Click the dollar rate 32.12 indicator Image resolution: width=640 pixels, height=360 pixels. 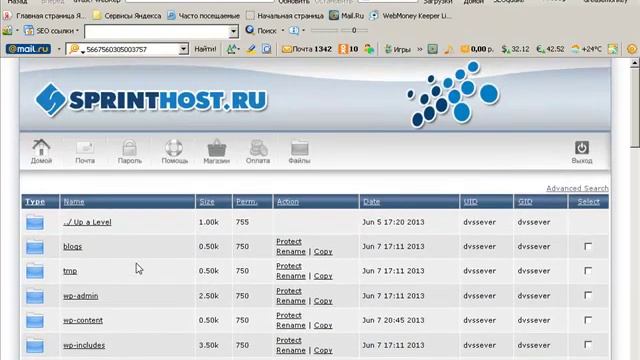point(515,49)
